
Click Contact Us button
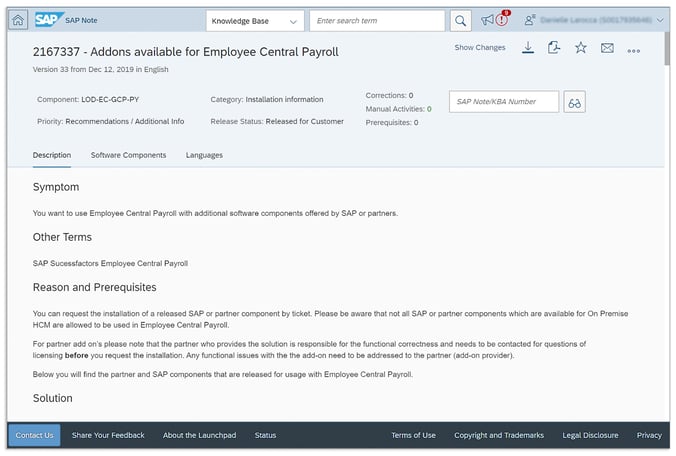coord(34,435)
